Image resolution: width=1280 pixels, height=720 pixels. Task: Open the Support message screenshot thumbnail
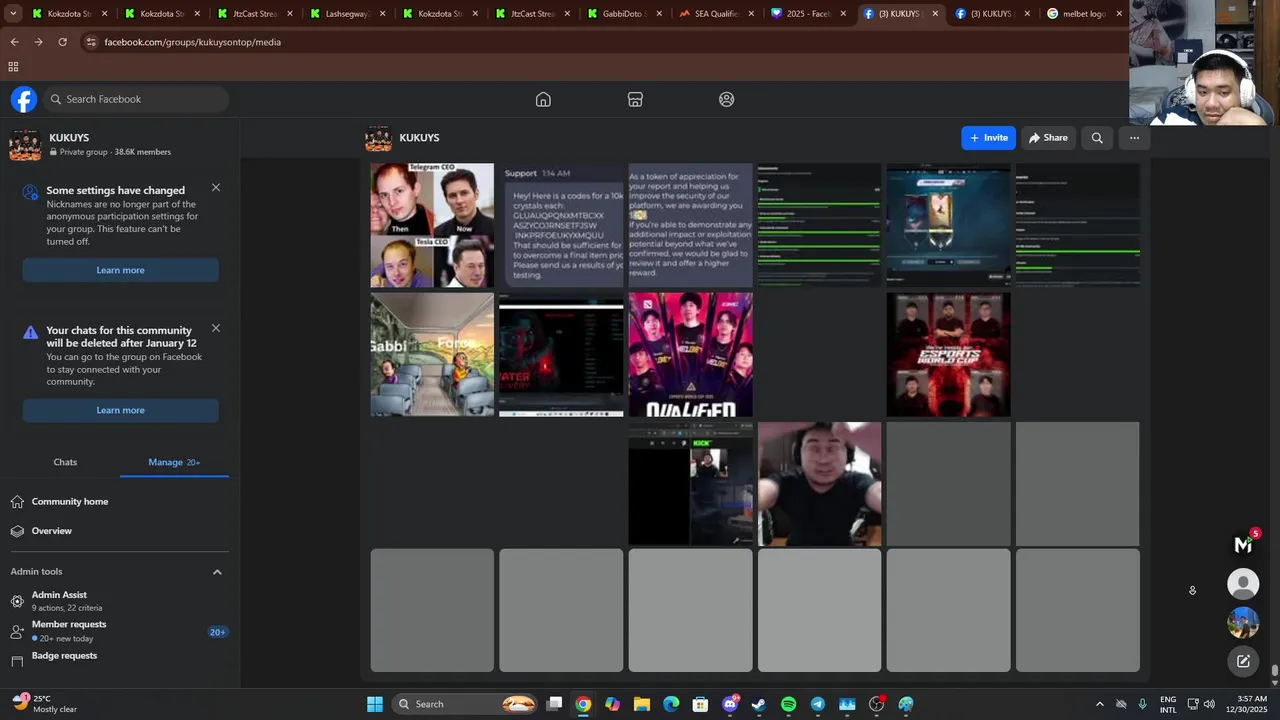point(561,225)
